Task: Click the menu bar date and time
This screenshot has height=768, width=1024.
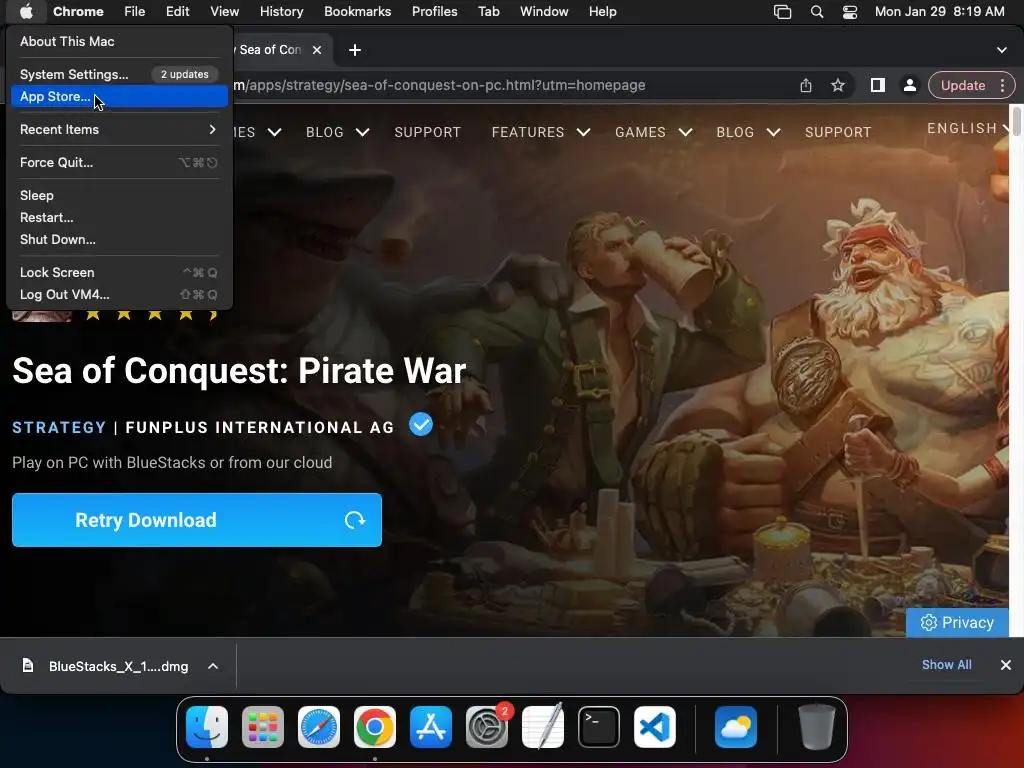Action: pyautogui.click(x=940, y=11)
